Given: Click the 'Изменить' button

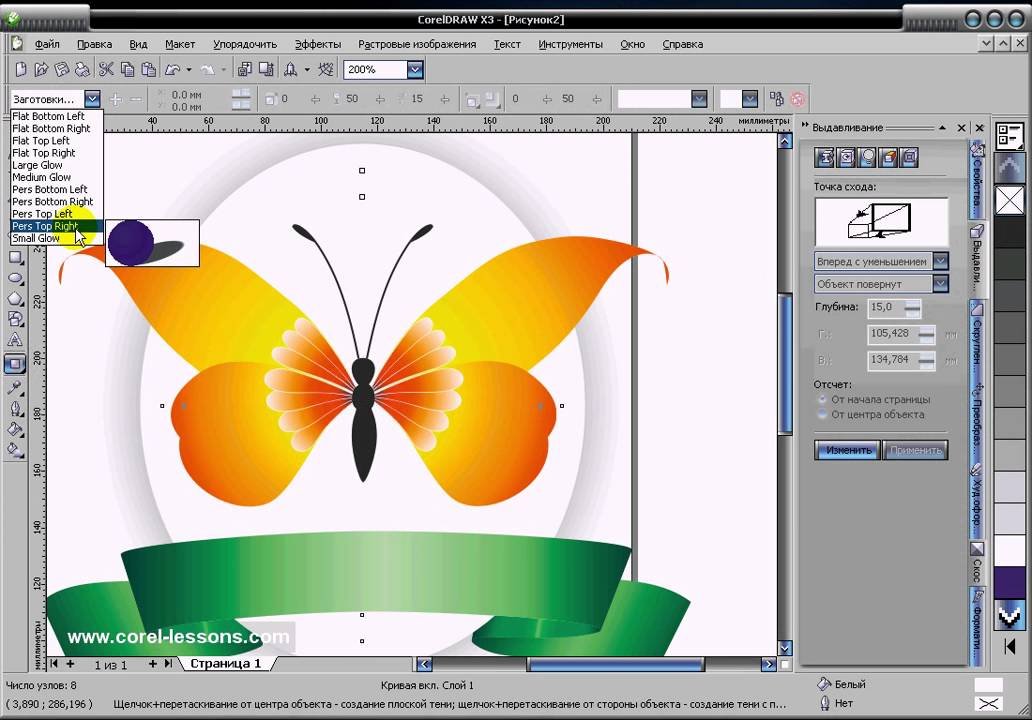Looking at the screenshot, I should (848, 450).
